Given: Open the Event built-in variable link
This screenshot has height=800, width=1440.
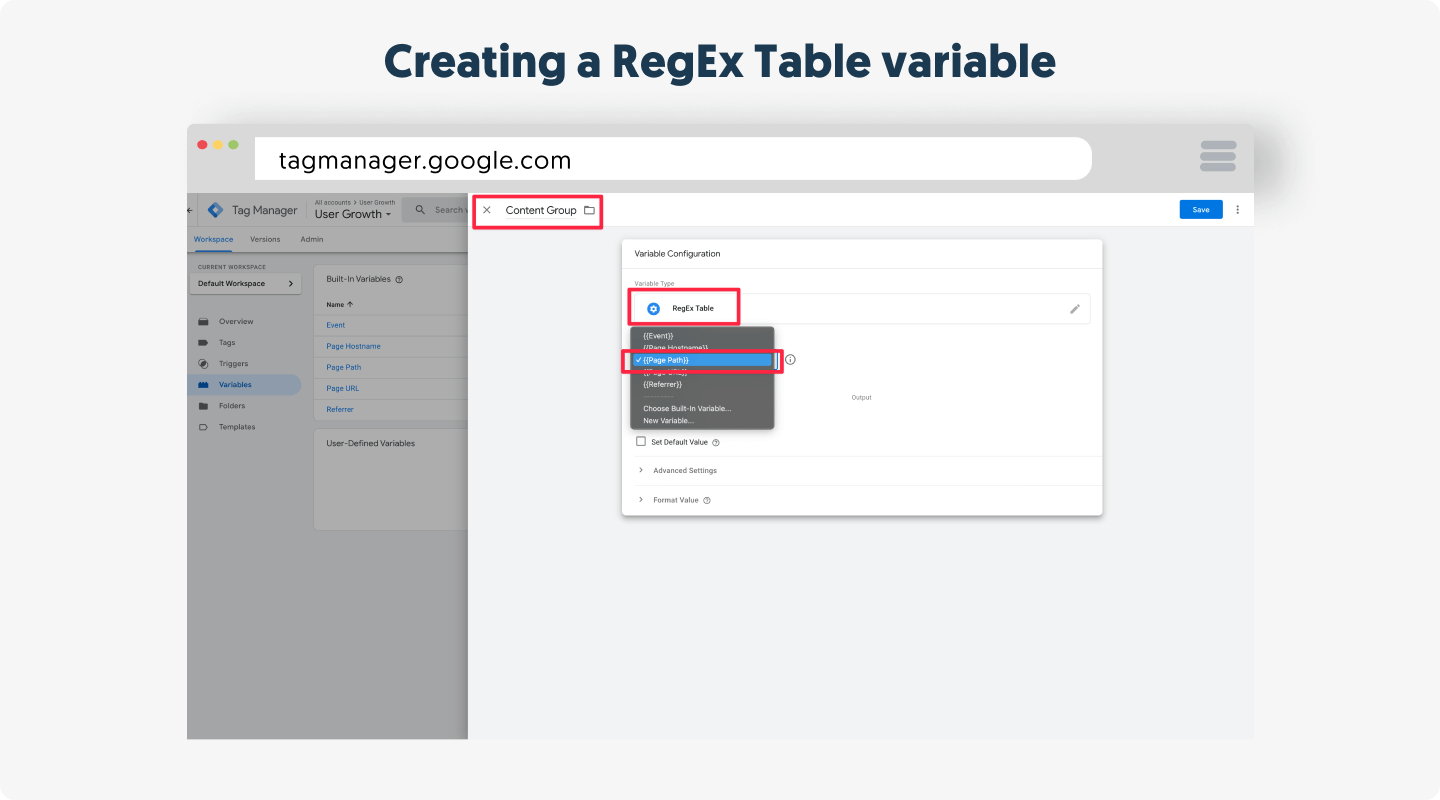Looking at the screenshot, I should tap(335, 325).
